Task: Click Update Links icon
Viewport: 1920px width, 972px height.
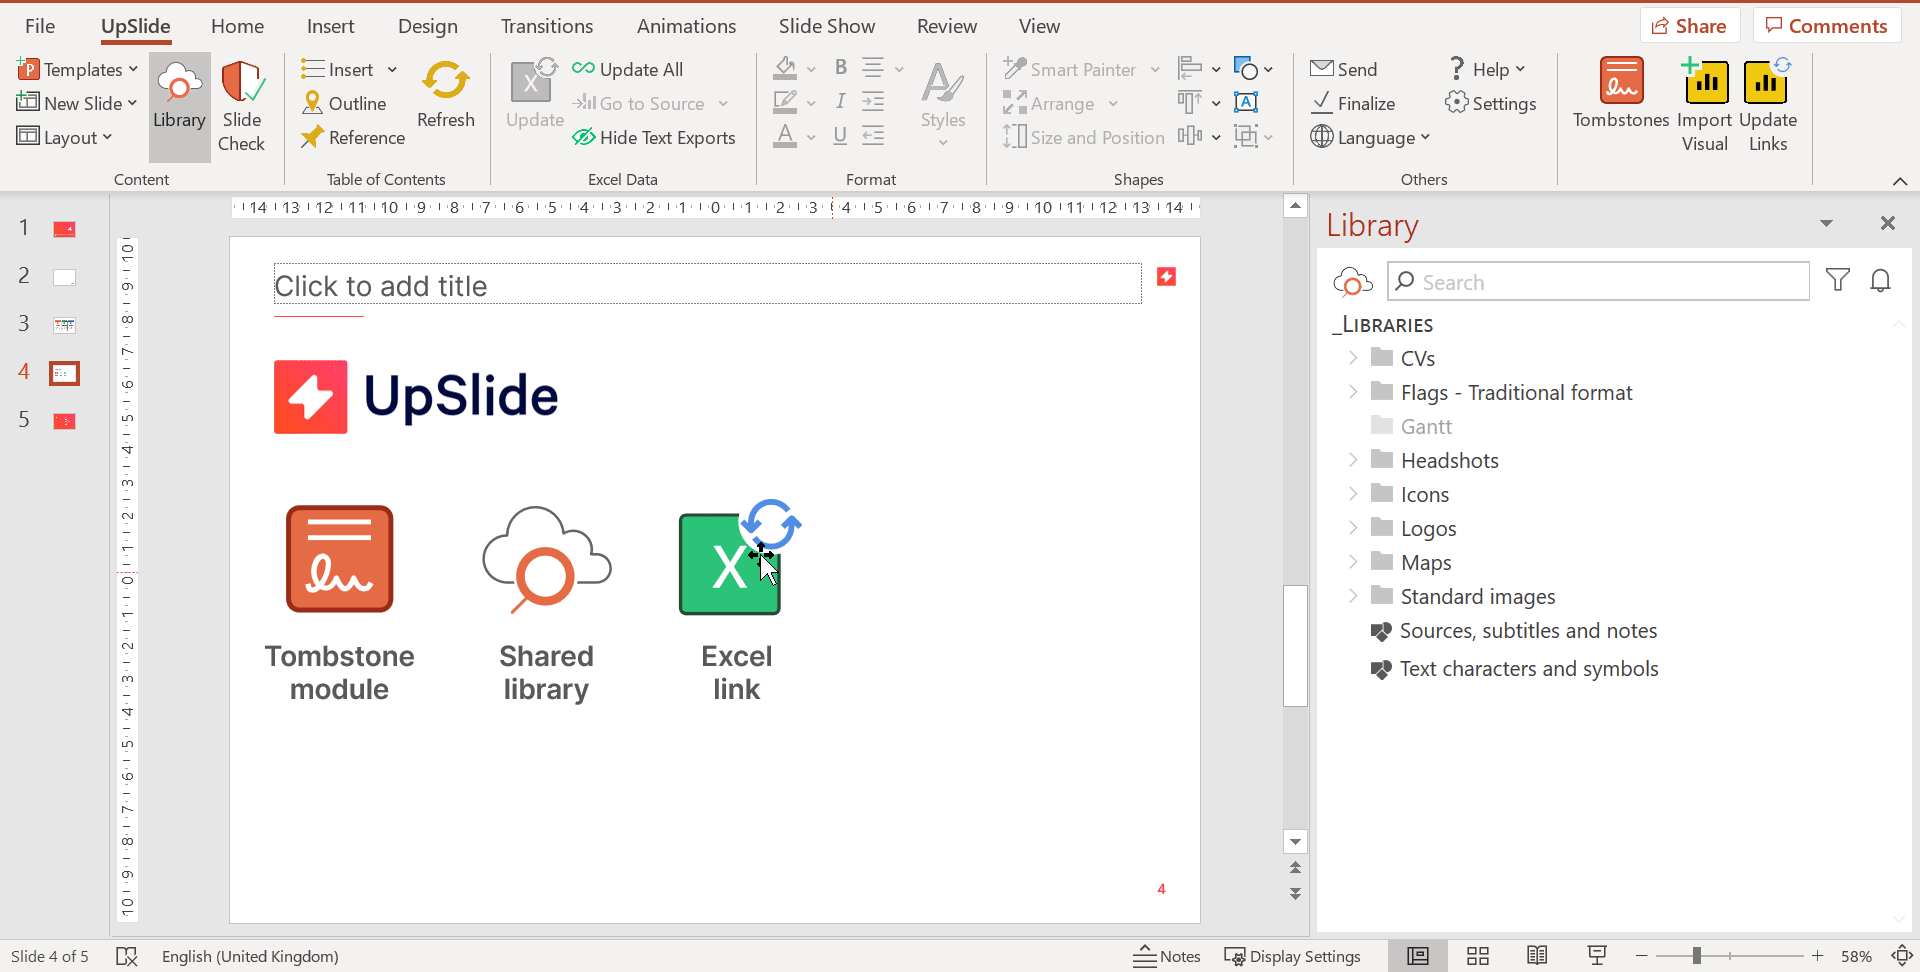Action: [x=1767, y=80]
